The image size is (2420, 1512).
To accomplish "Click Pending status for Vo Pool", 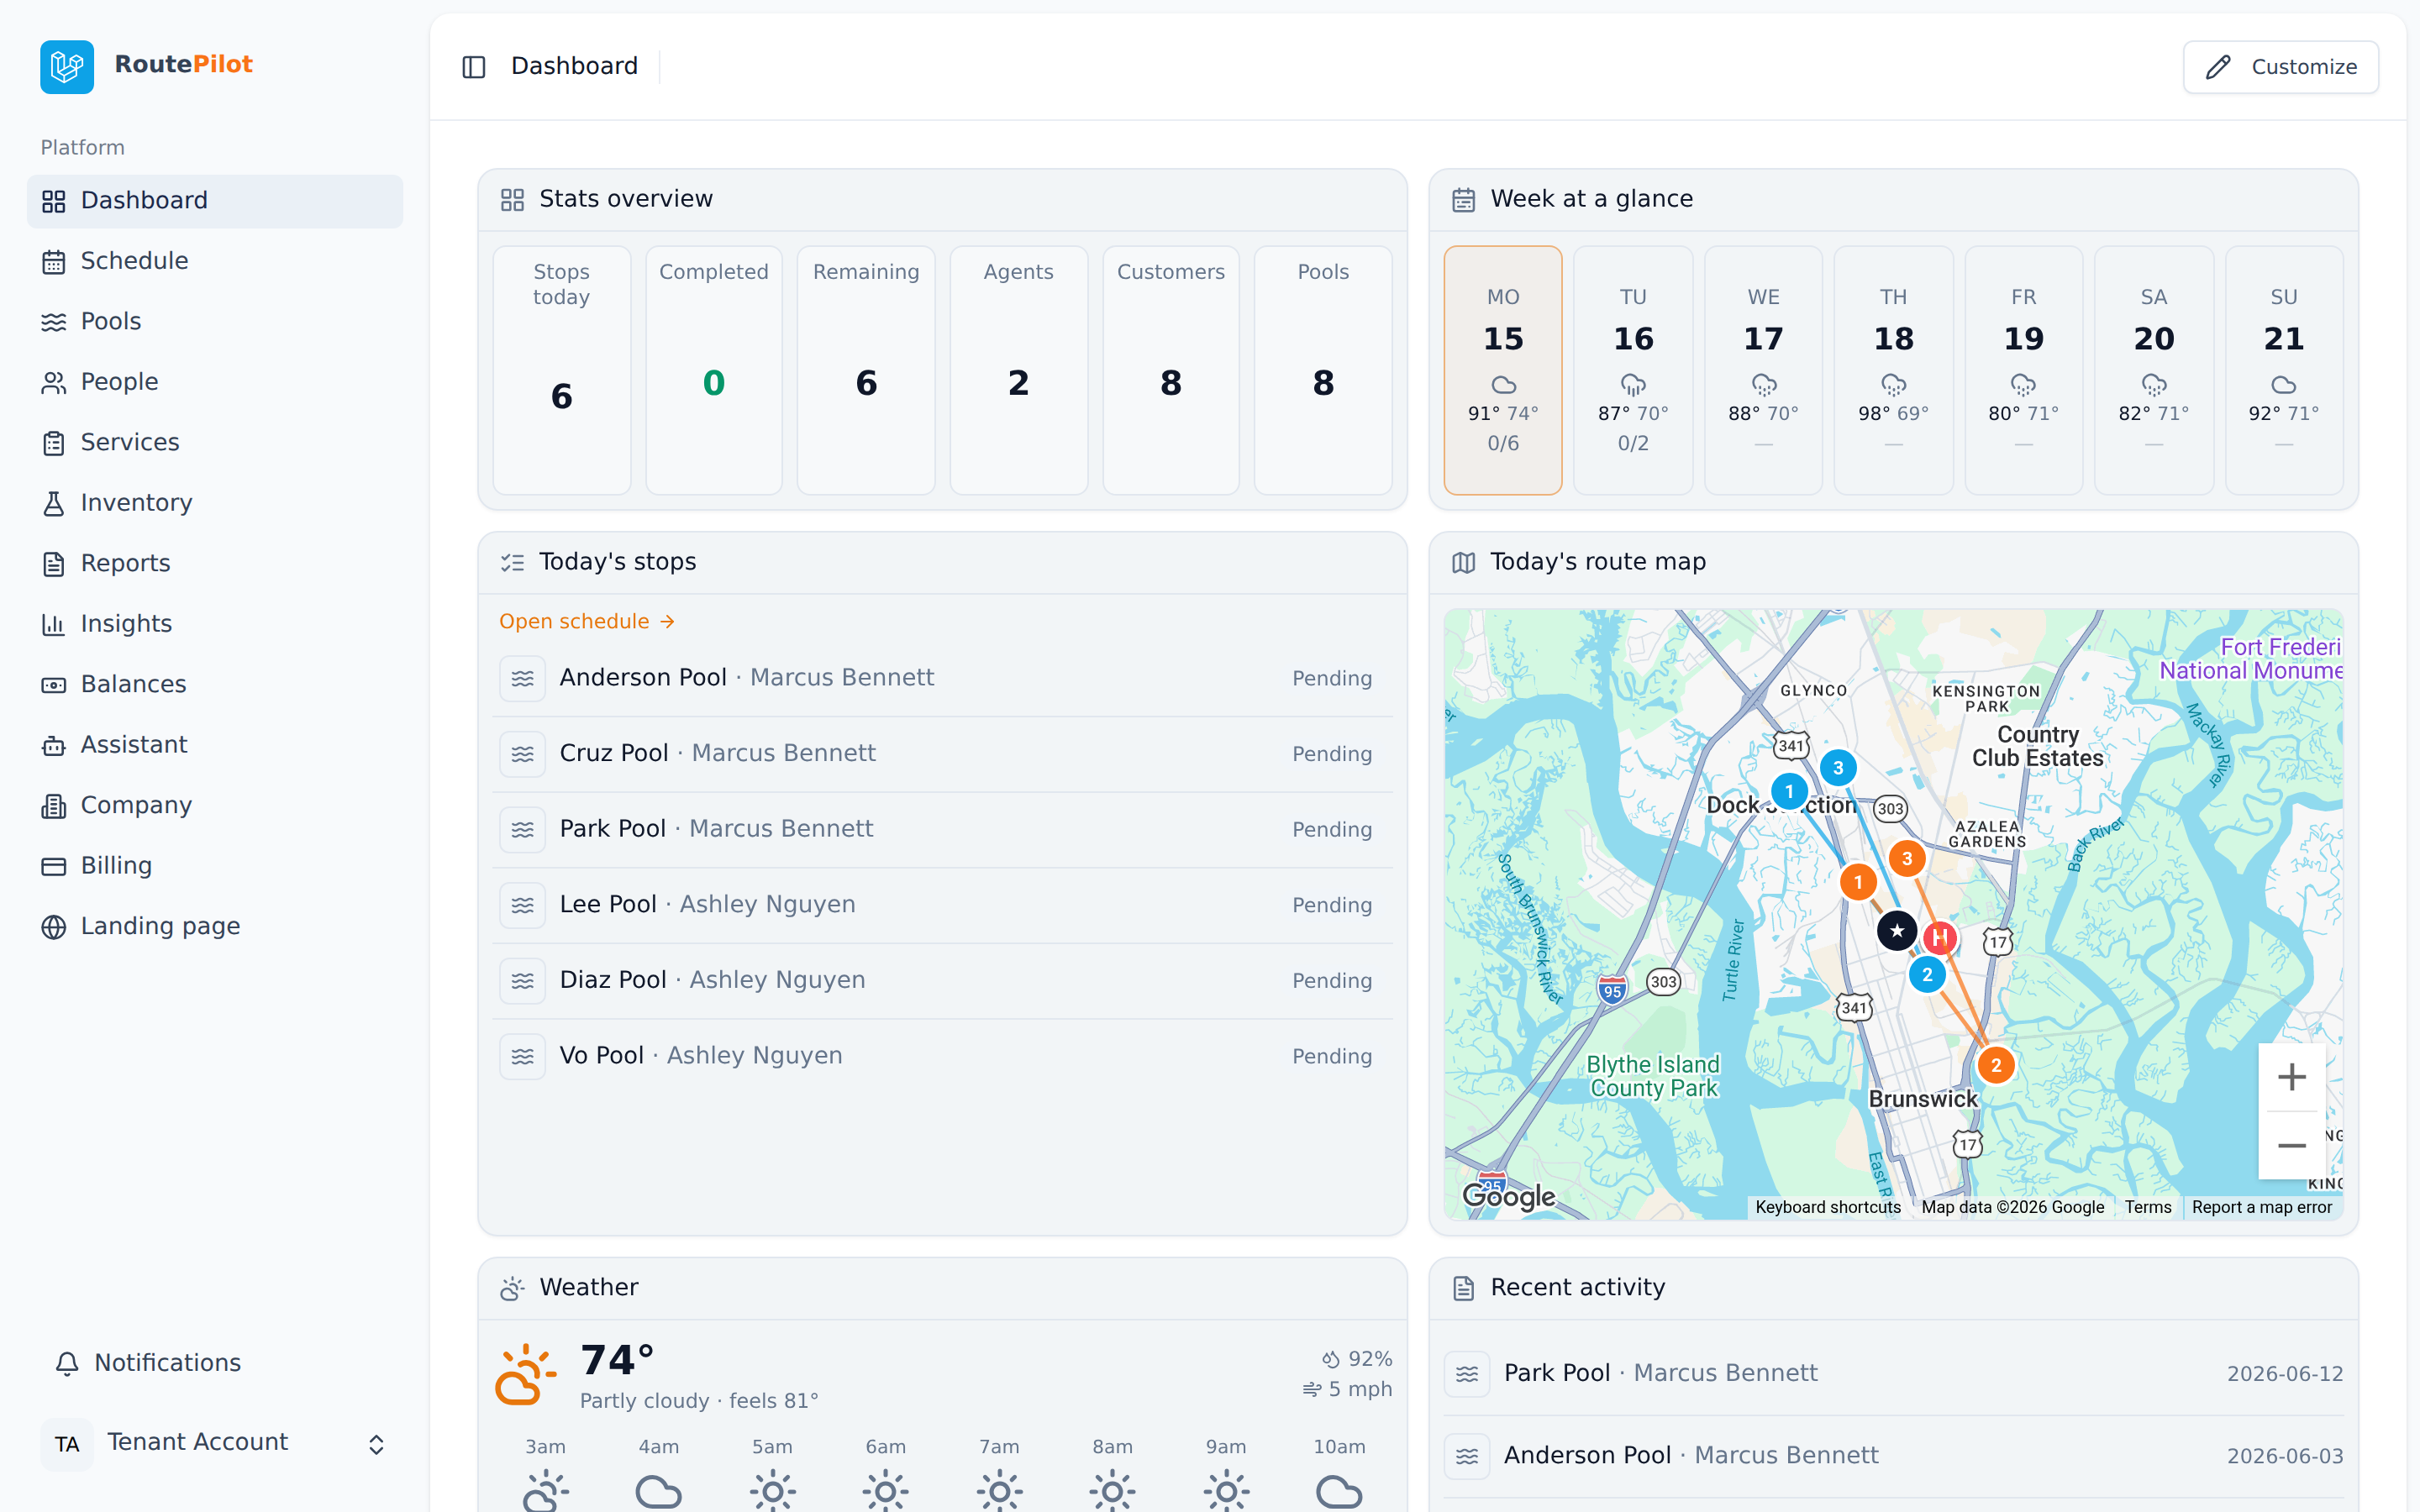I will 1331,1056.
